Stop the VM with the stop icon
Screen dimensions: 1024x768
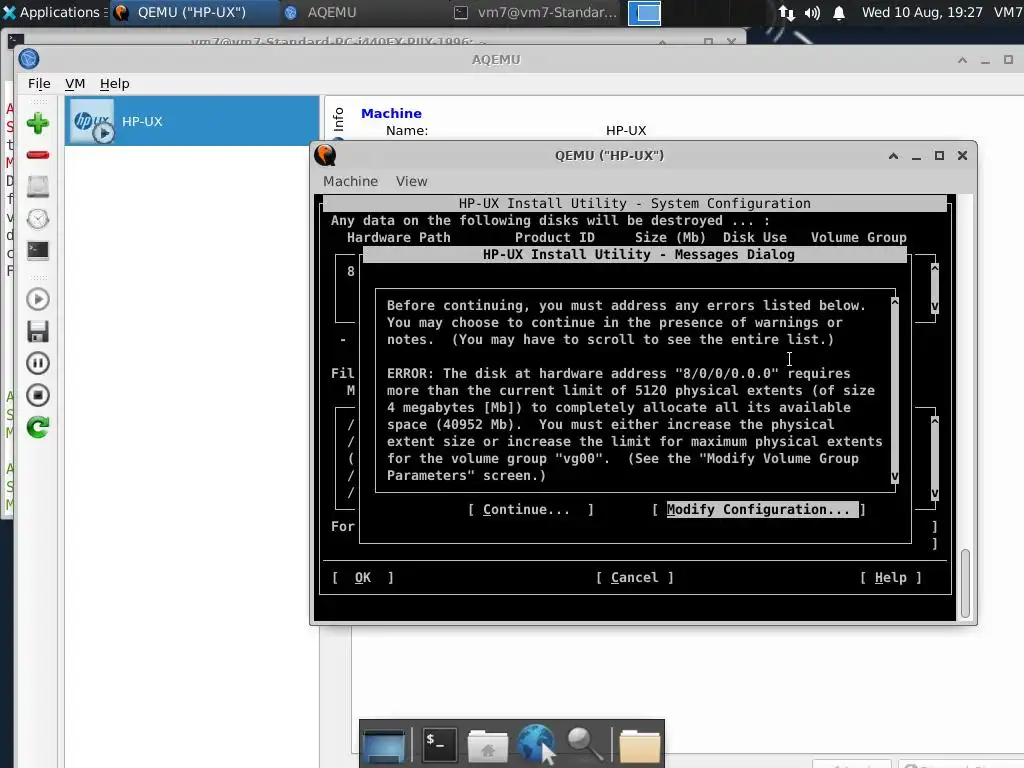click(38, 395)
